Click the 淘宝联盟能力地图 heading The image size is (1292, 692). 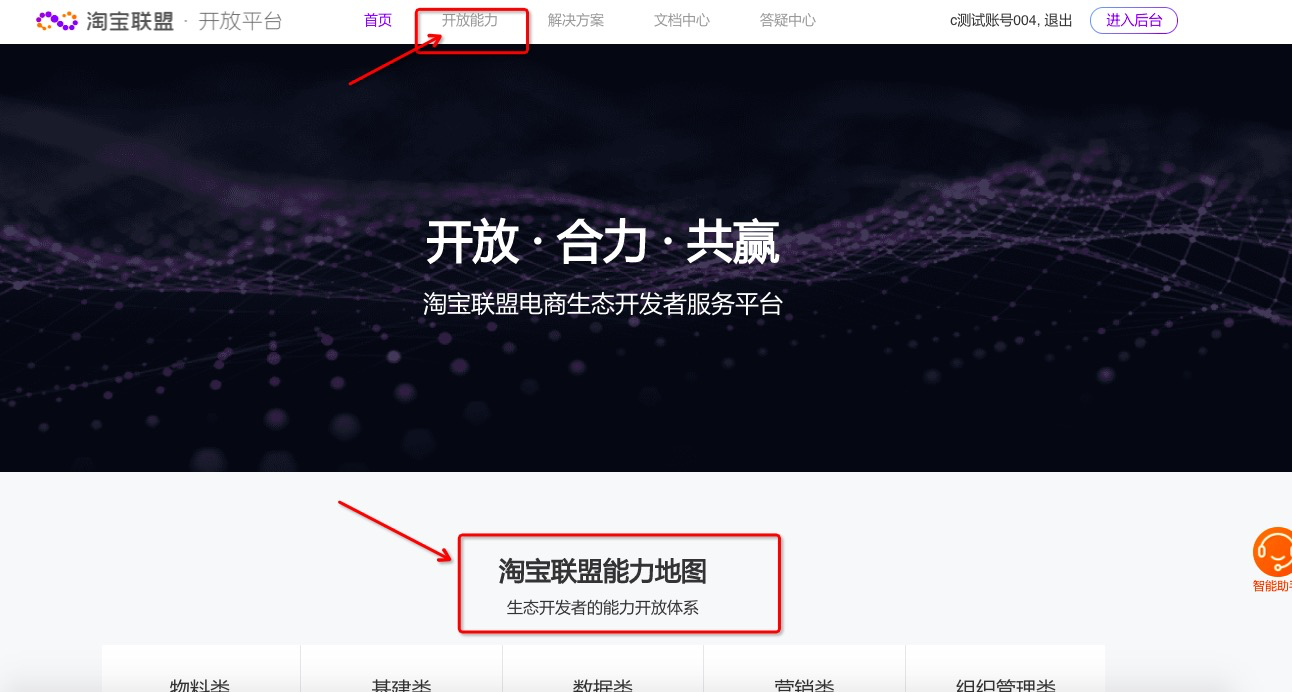click(x=603, y=571)
